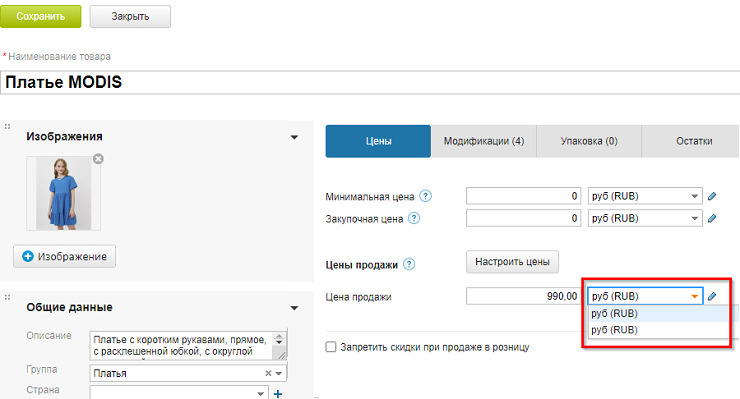Screen dimensions: 740x399
Task: Click the blue dress product thumbnail
Action: click(x=63, y=194)
